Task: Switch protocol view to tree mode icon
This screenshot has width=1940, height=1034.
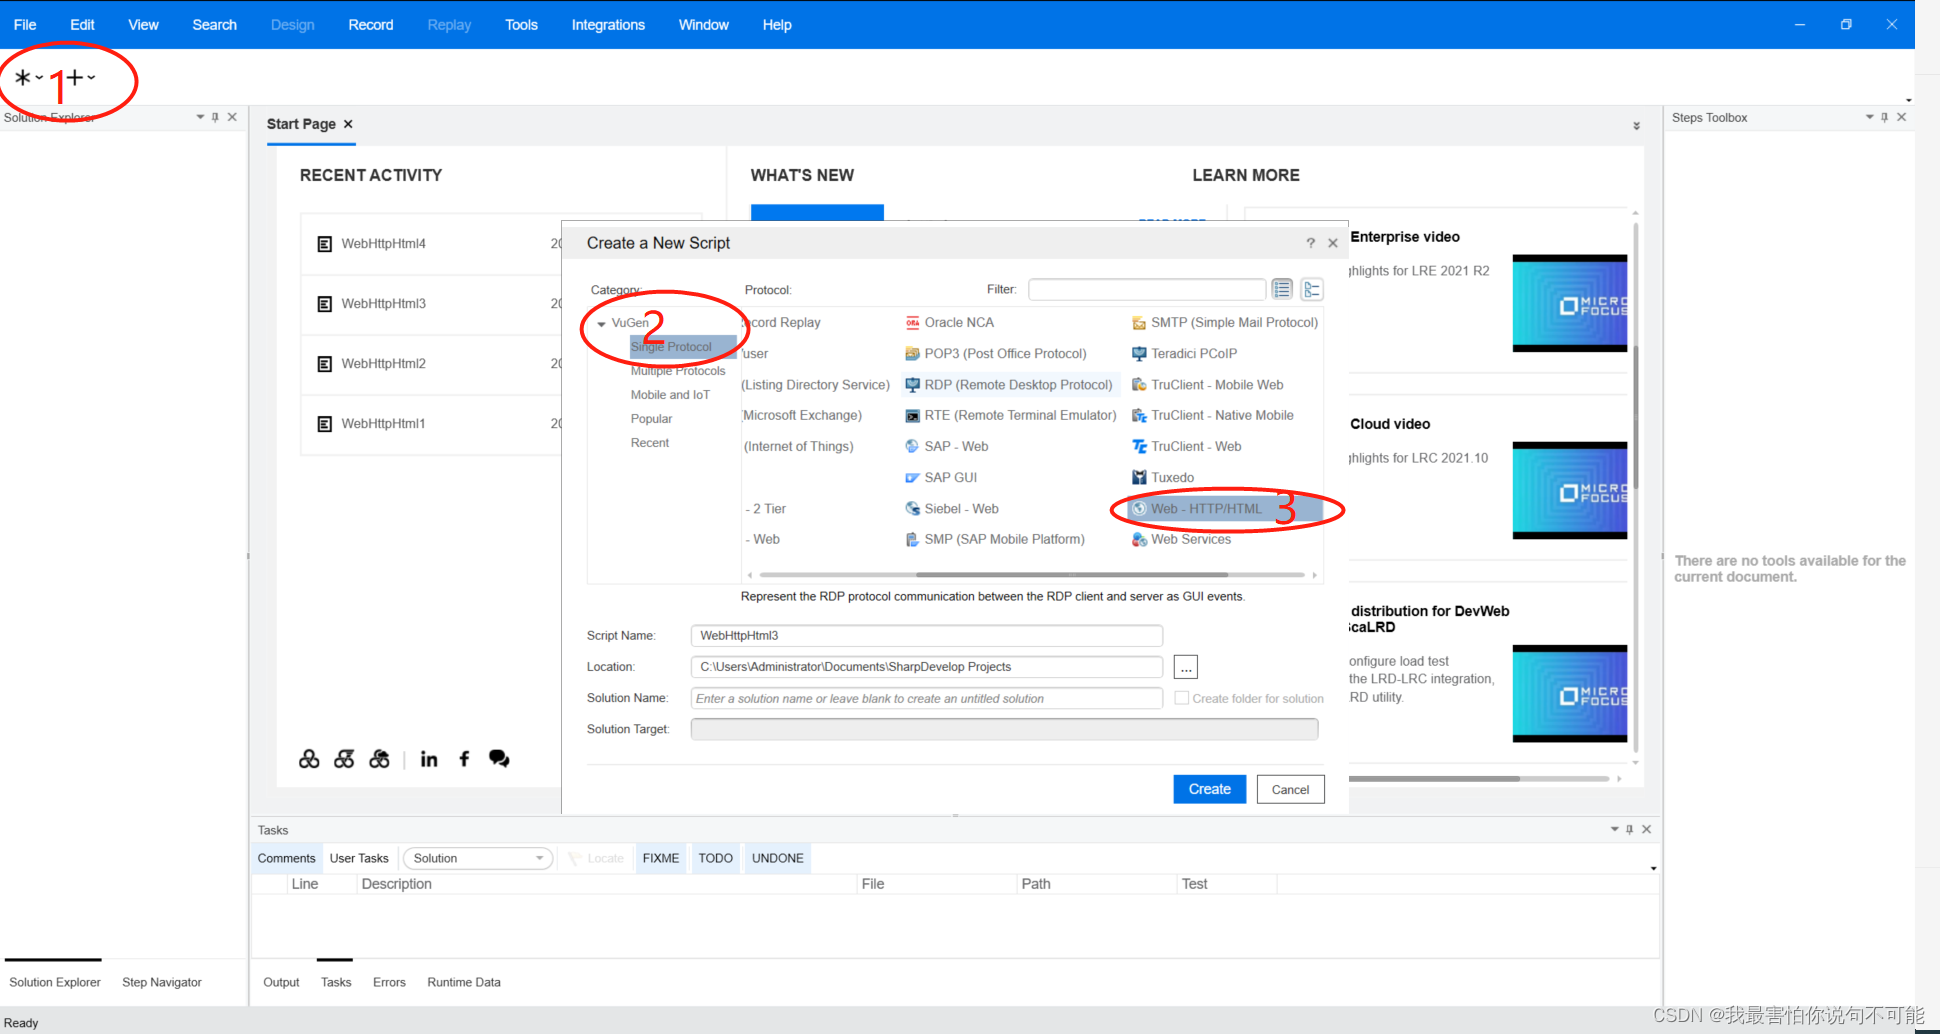Action: tap(1312, 289)
